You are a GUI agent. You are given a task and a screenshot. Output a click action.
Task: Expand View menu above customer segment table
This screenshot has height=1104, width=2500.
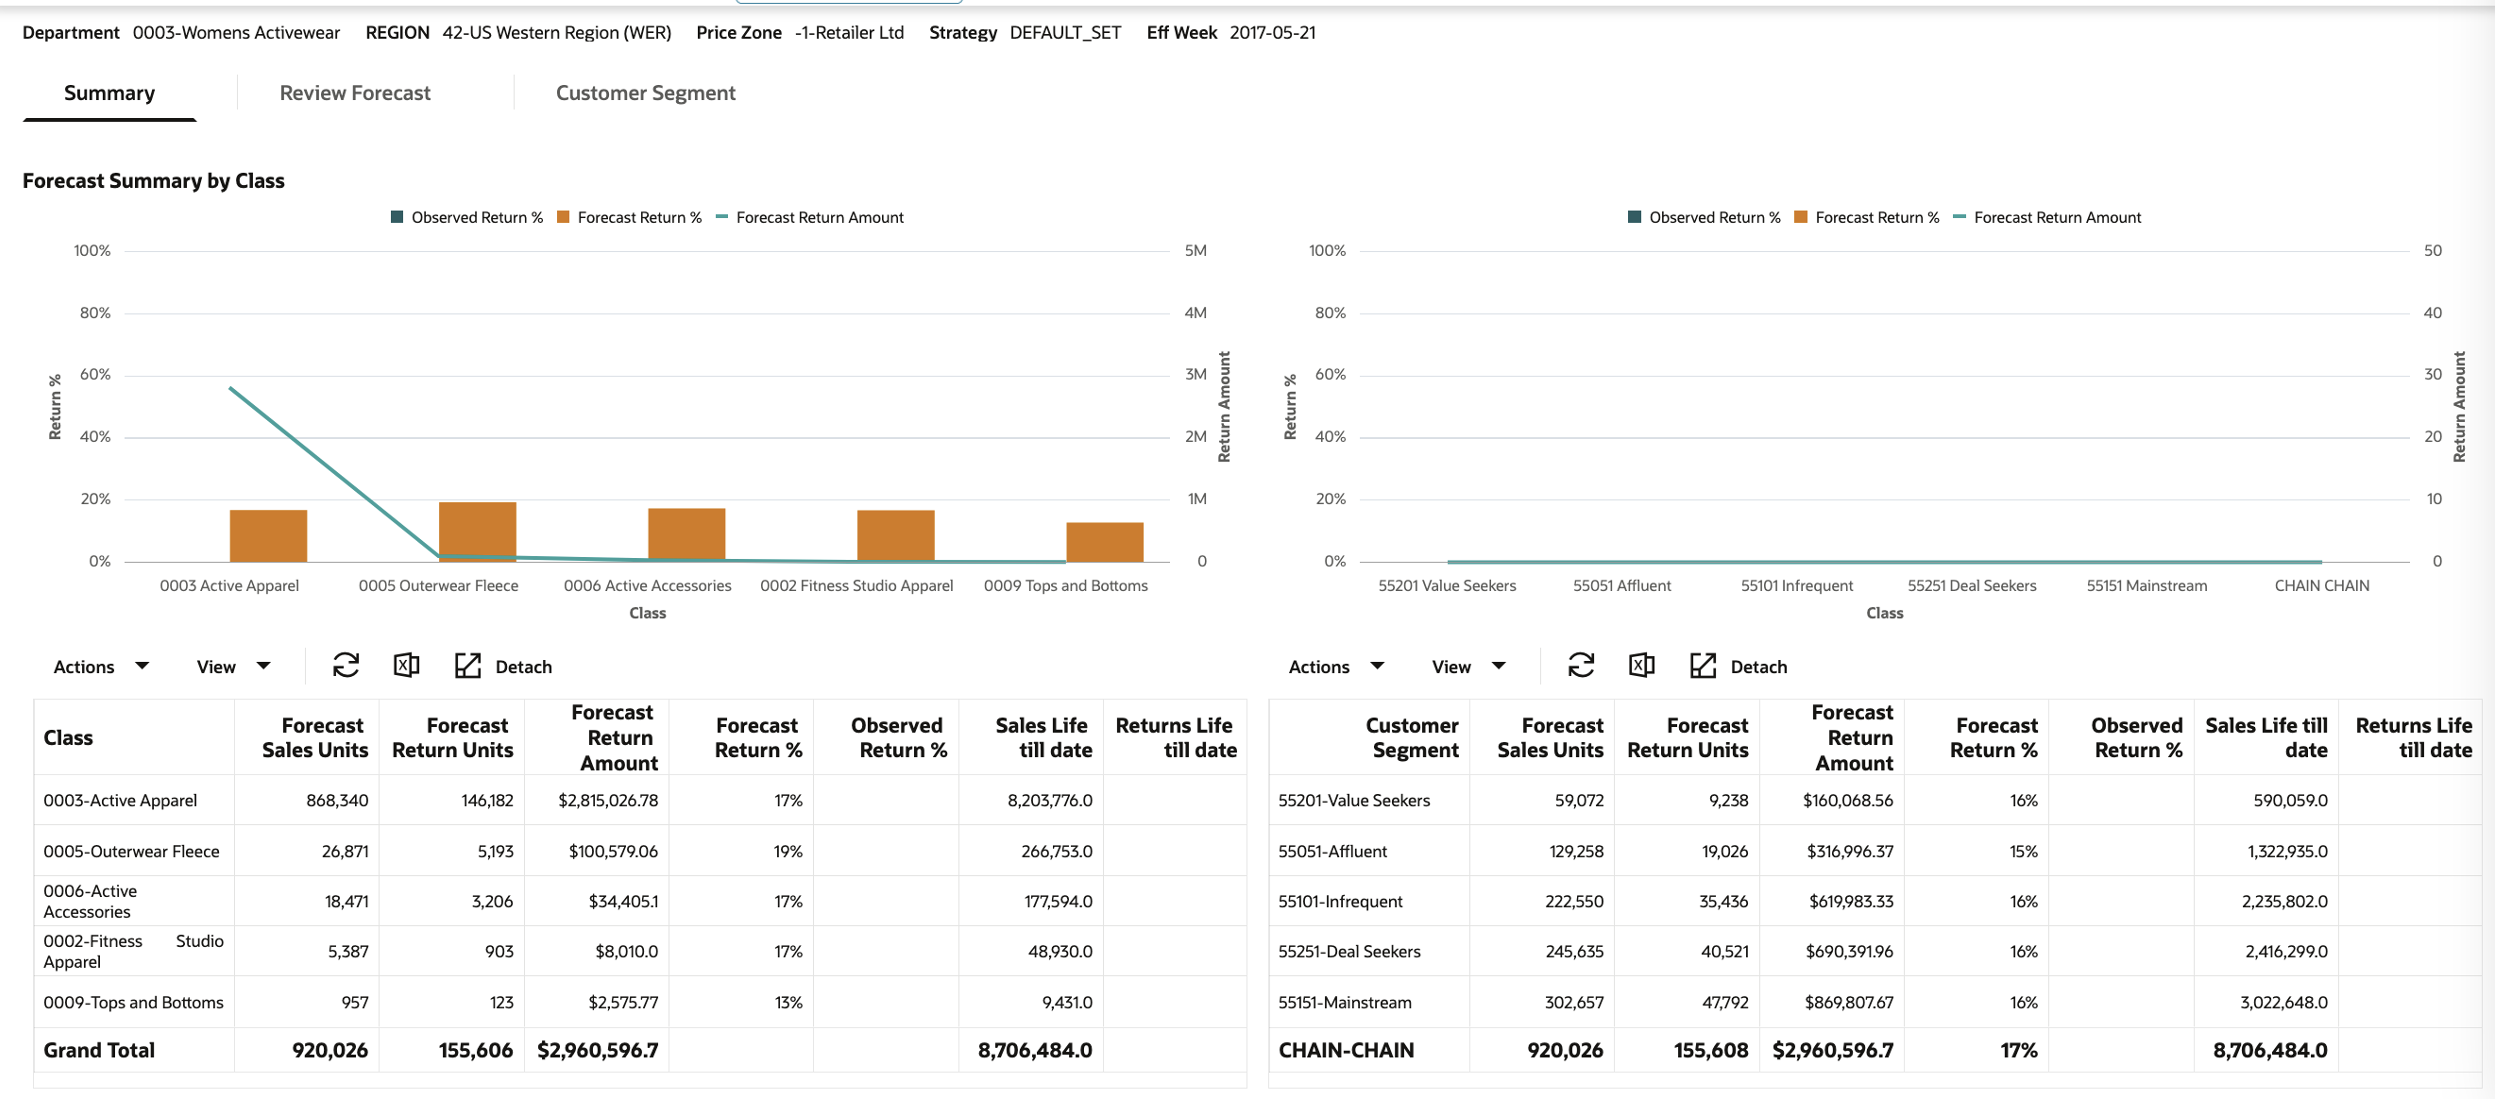click(1468, 667)
